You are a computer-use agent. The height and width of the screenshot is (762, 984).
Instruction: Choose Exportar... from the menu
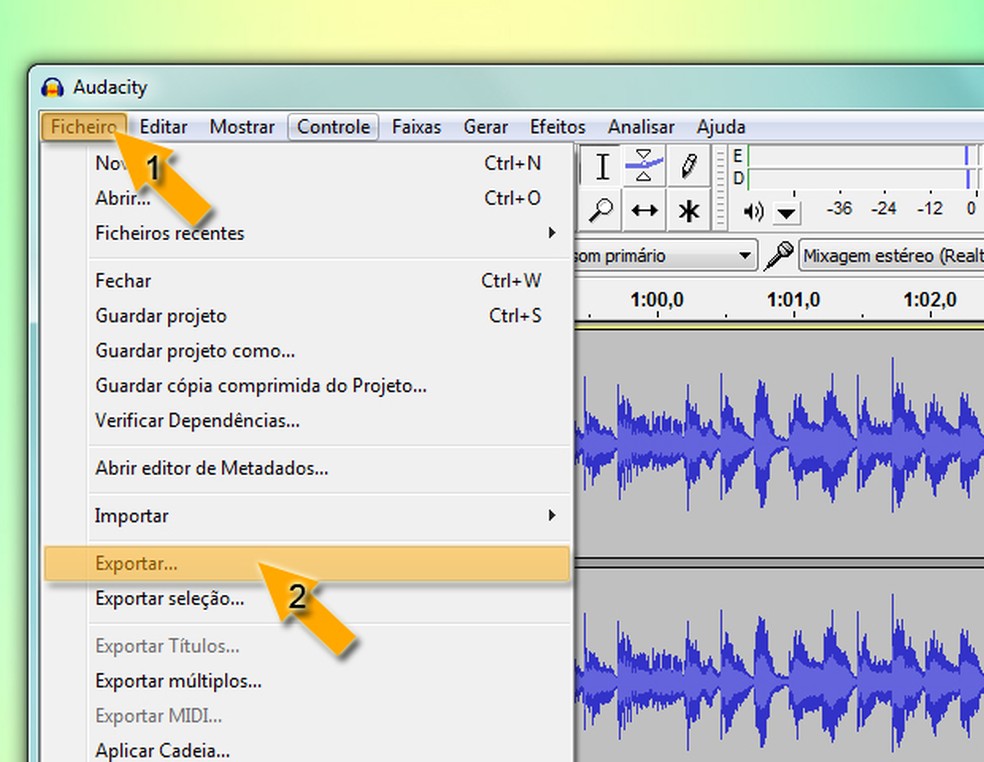click(137, 564)
